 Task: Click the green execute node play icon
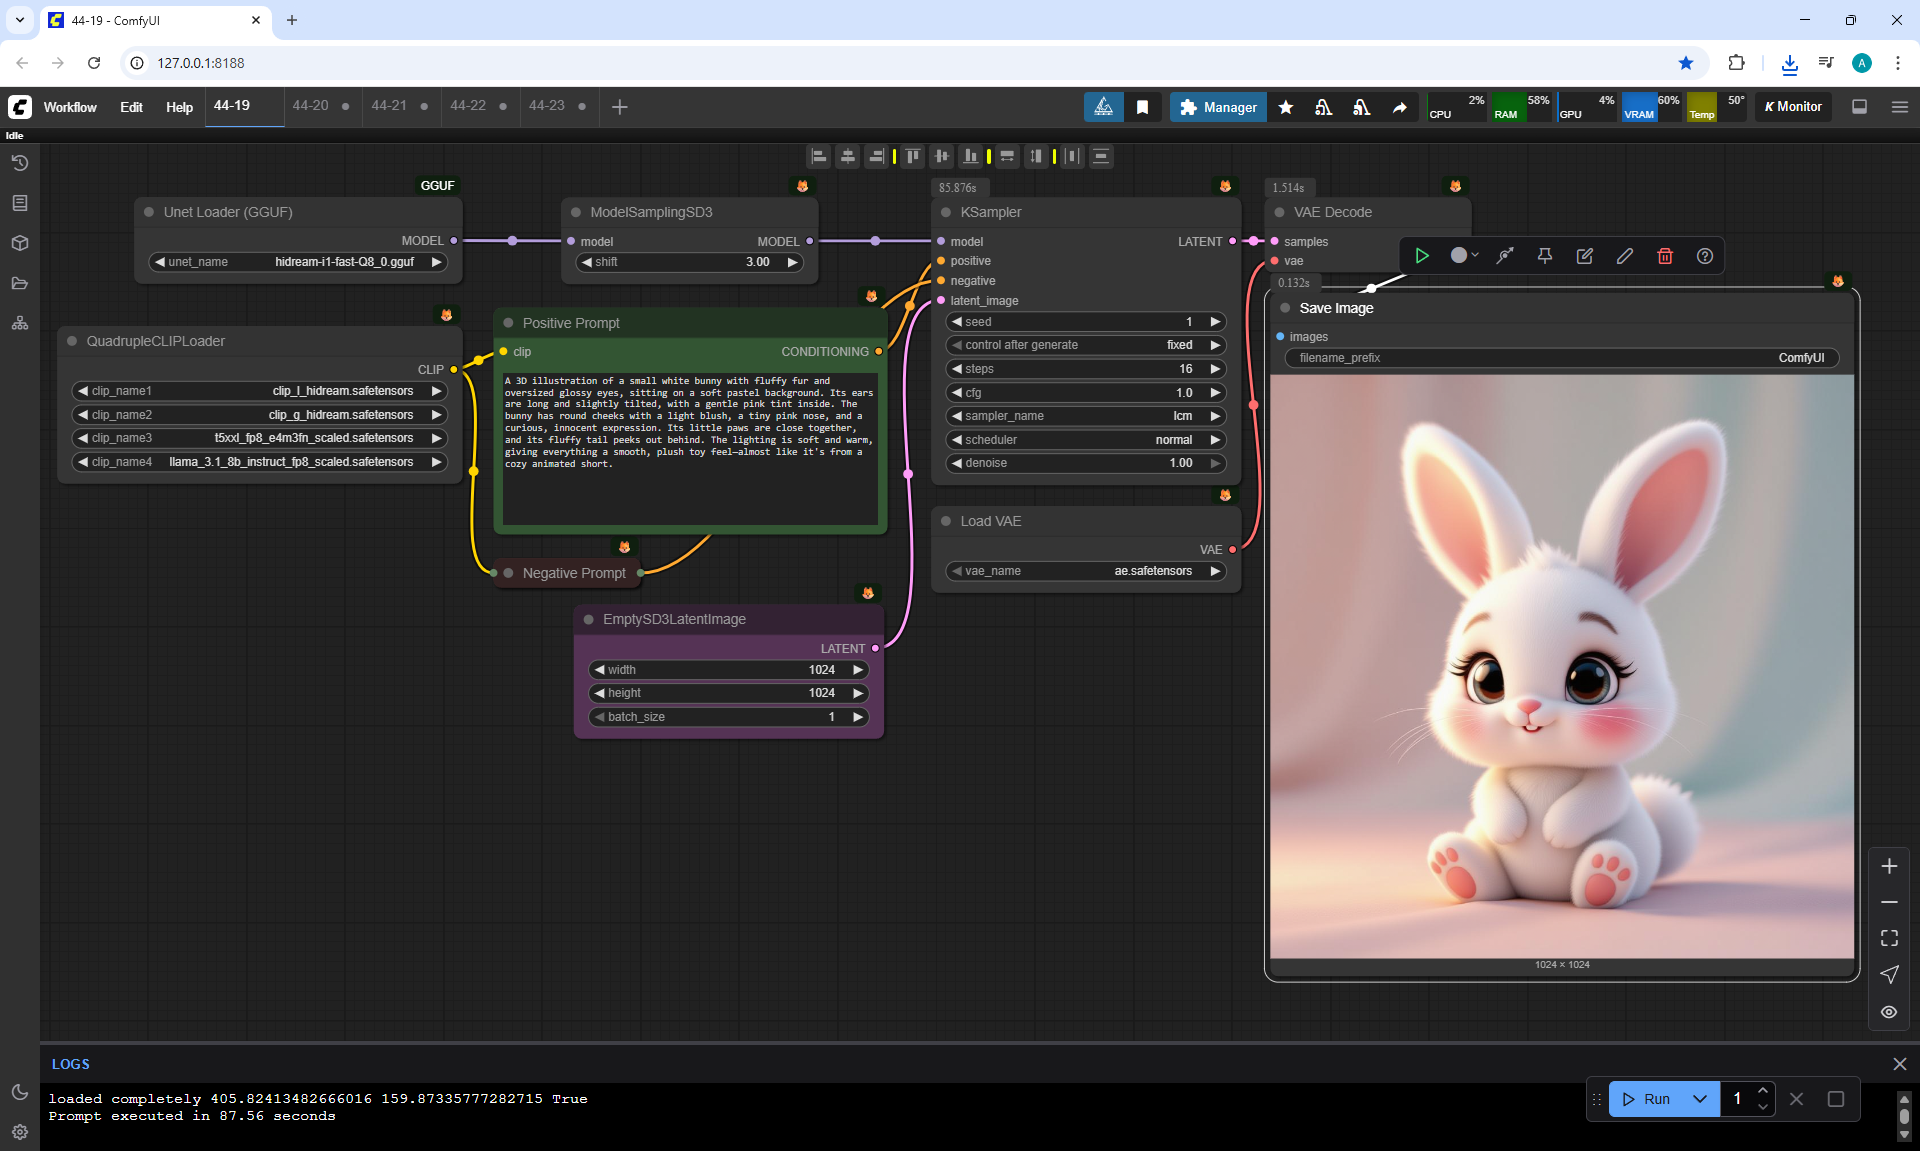coord(1421,256)
